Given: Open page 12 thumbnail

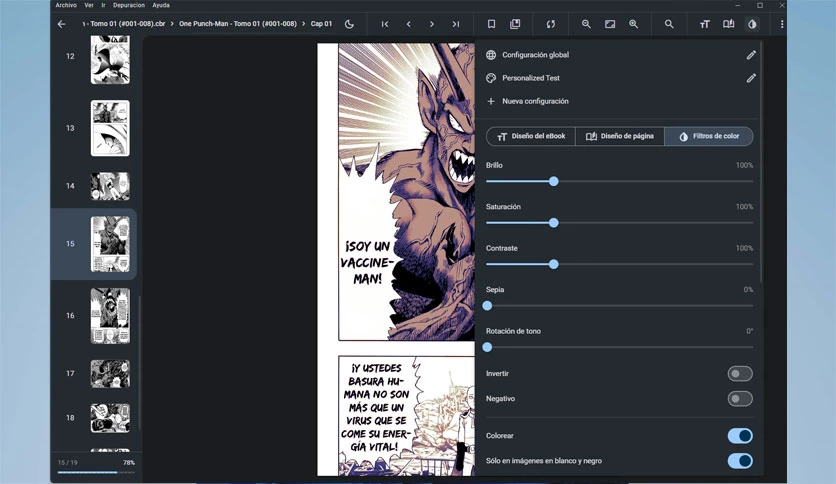Looking at the screenshot, I should pyautogui.click(x=110, y=60).
